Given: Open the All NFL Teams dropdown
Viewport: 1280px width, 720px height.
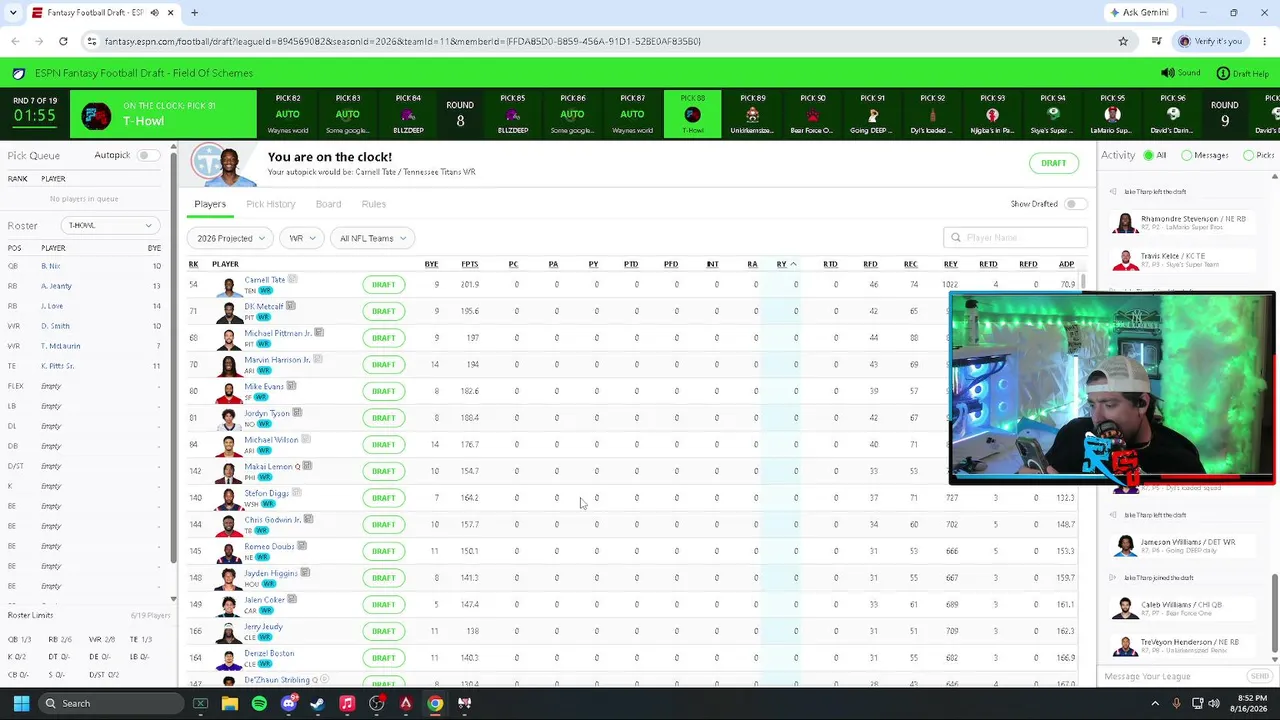Looking at the screenshot, I should [372, 238].
